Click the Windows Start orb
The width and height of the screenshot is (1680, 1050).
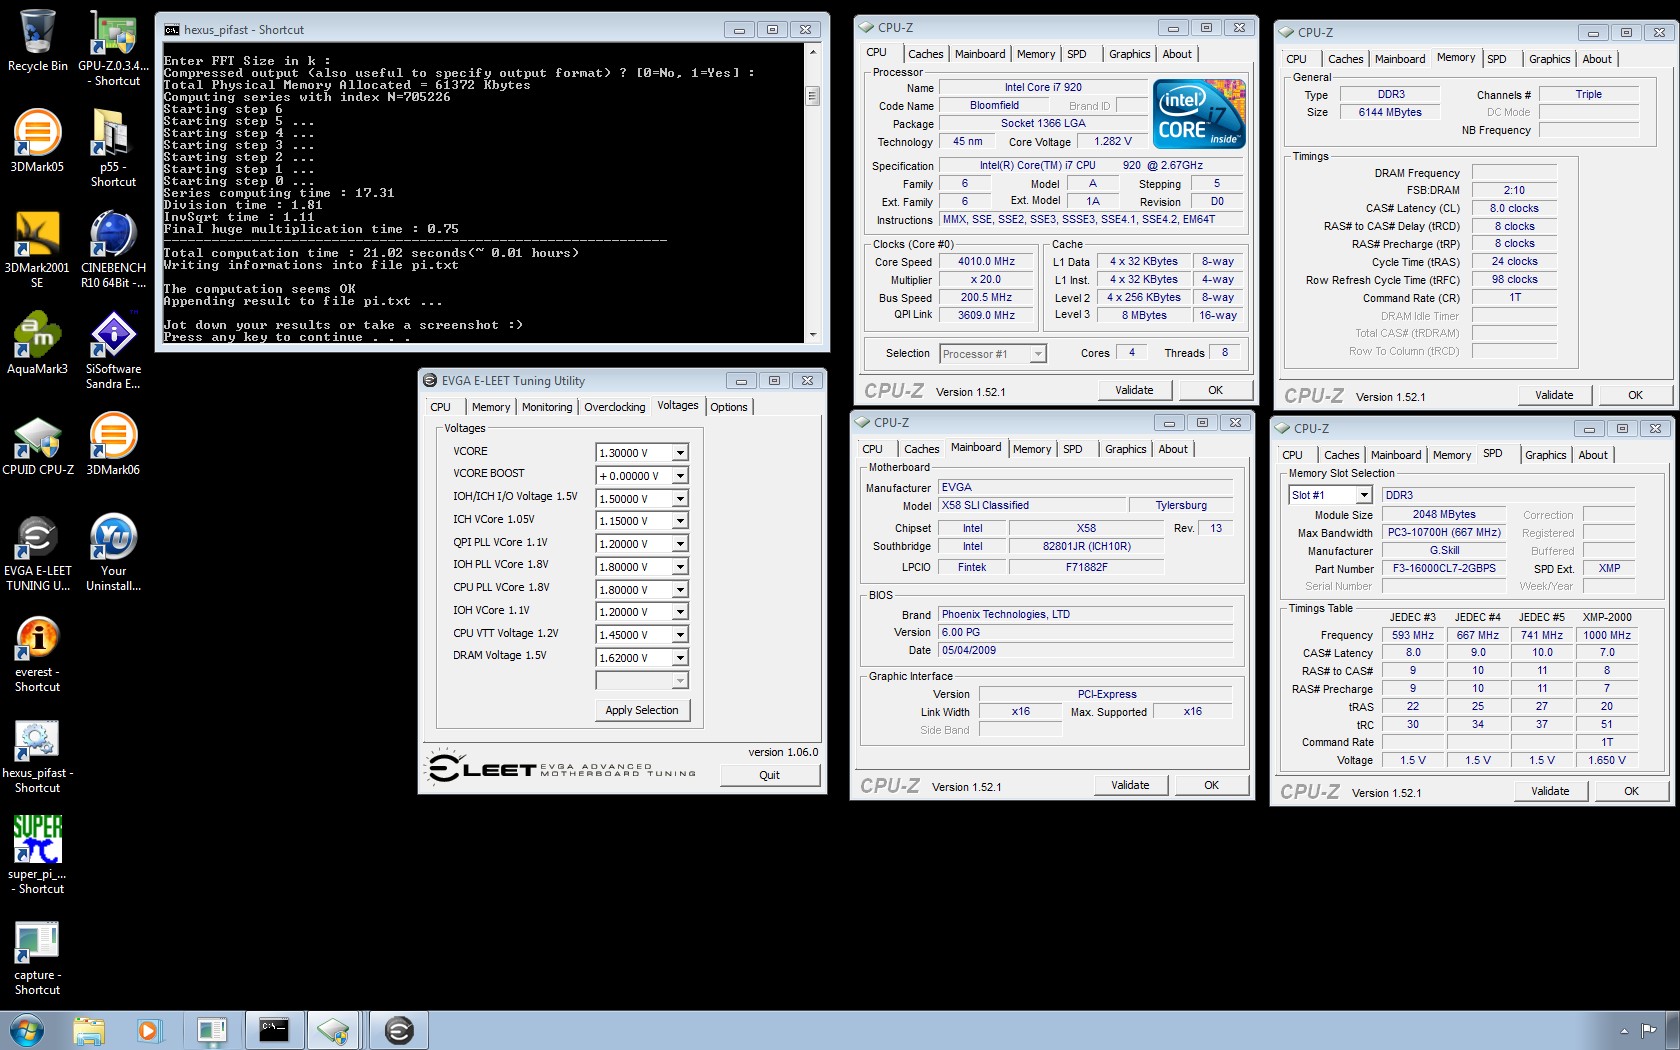tap(26, 1030)
